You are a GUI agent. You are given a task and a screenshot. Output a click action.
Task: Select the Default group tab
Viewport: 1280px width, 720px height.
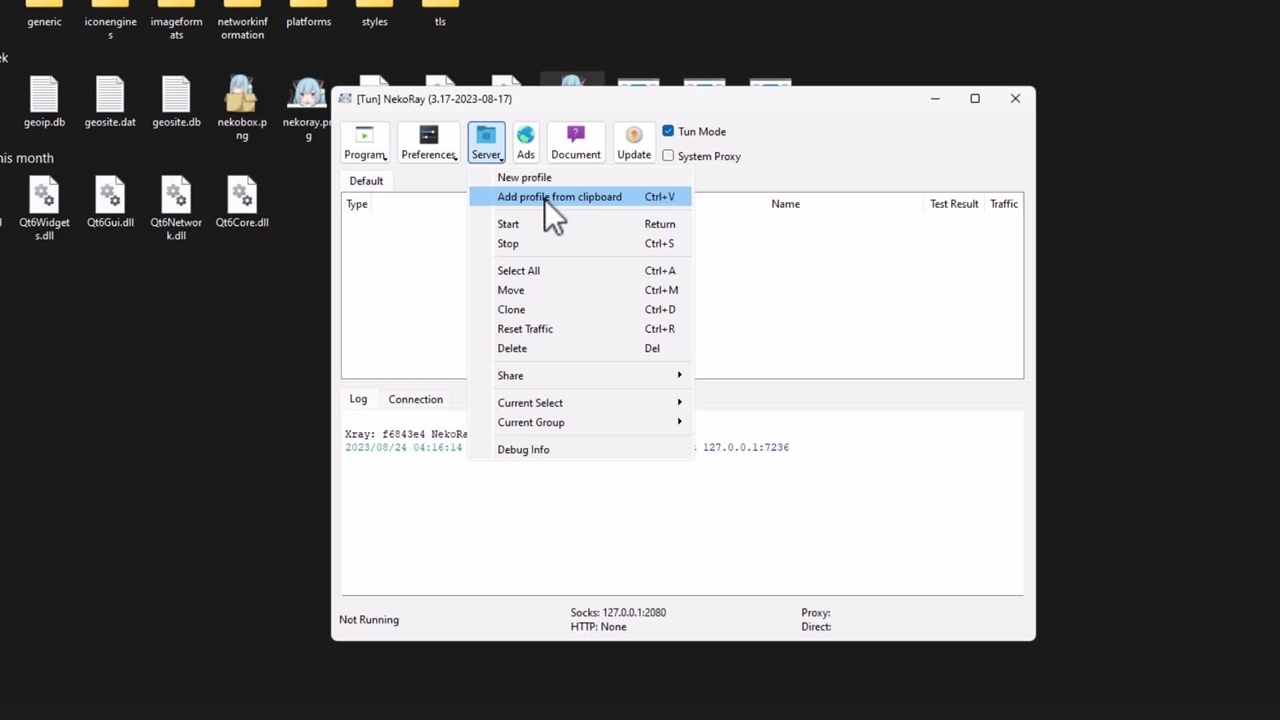point(366,181)
